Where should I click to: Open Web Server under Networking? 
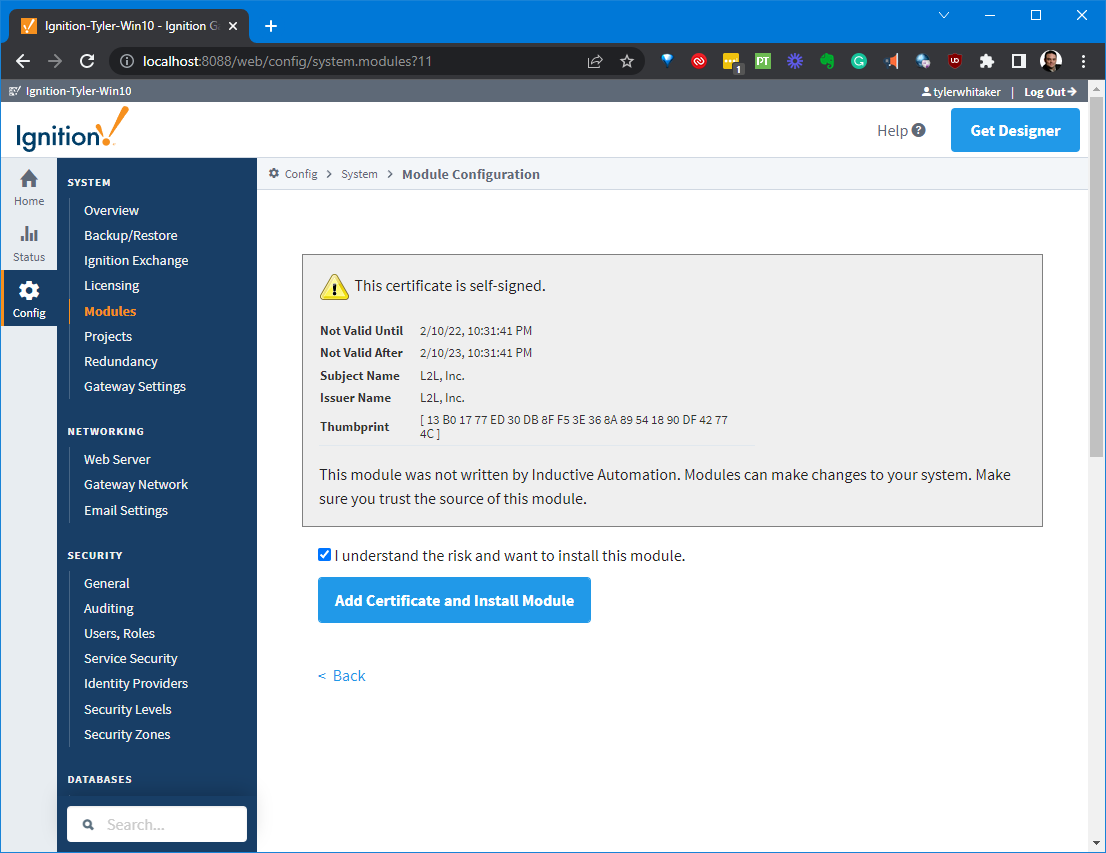point(117,459)
